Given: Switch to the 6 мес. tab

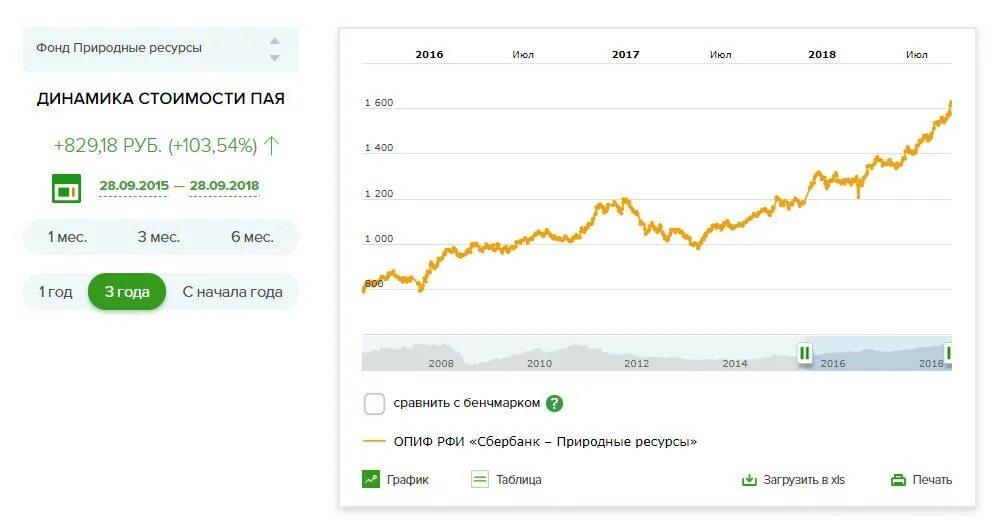Looking at the screenshot, I should point(251,237).
